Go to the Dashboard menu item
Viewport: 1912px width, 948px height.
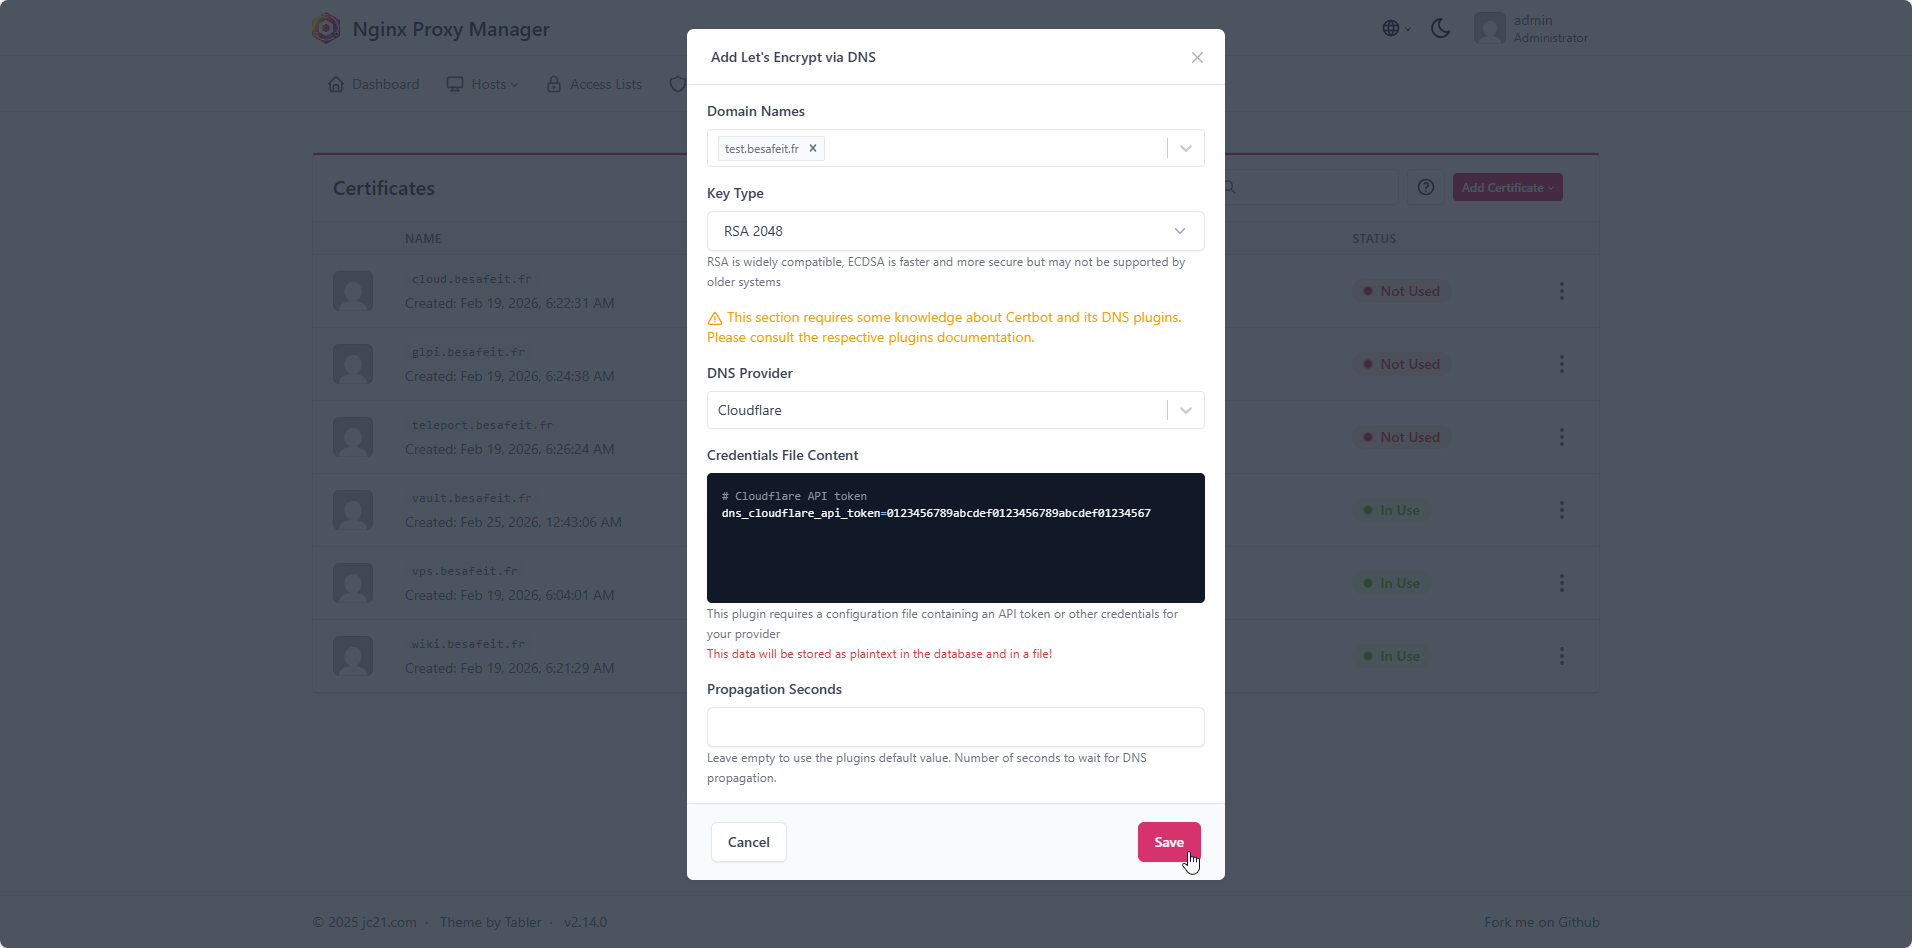click(x=373, y=84)
